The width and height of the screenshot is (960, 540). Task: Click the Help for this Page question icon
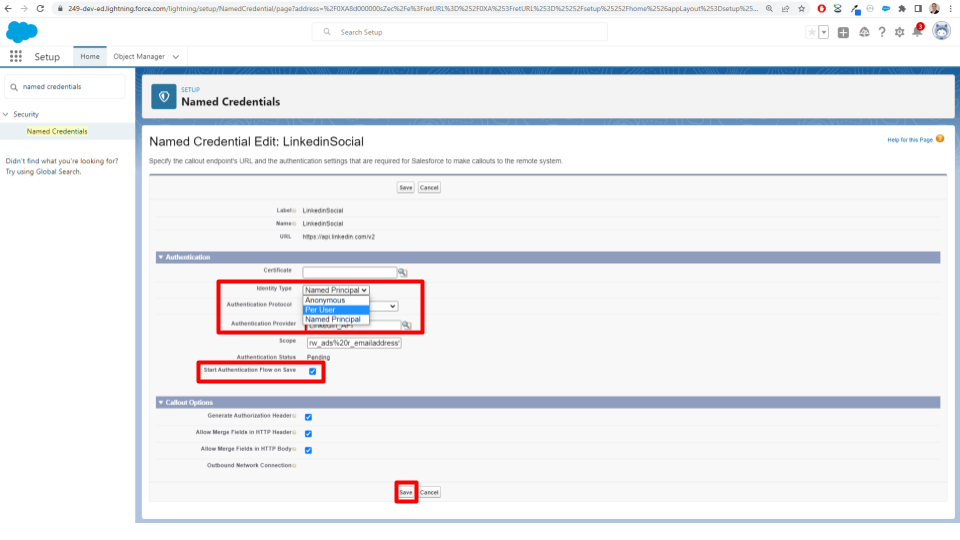tap(940, 139)
